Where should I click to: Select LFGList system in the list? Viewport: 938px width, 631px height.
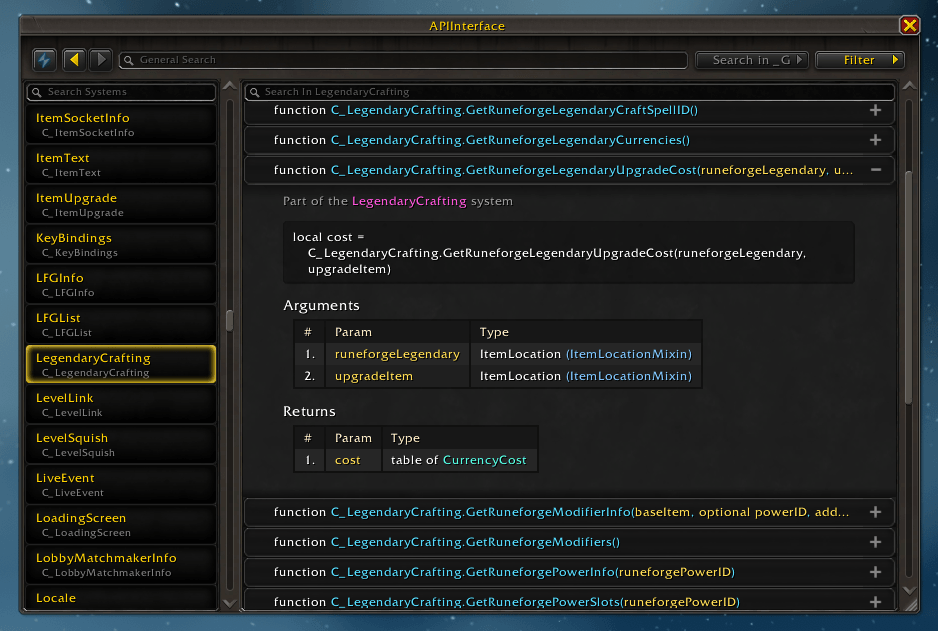[x=121, y=325]
